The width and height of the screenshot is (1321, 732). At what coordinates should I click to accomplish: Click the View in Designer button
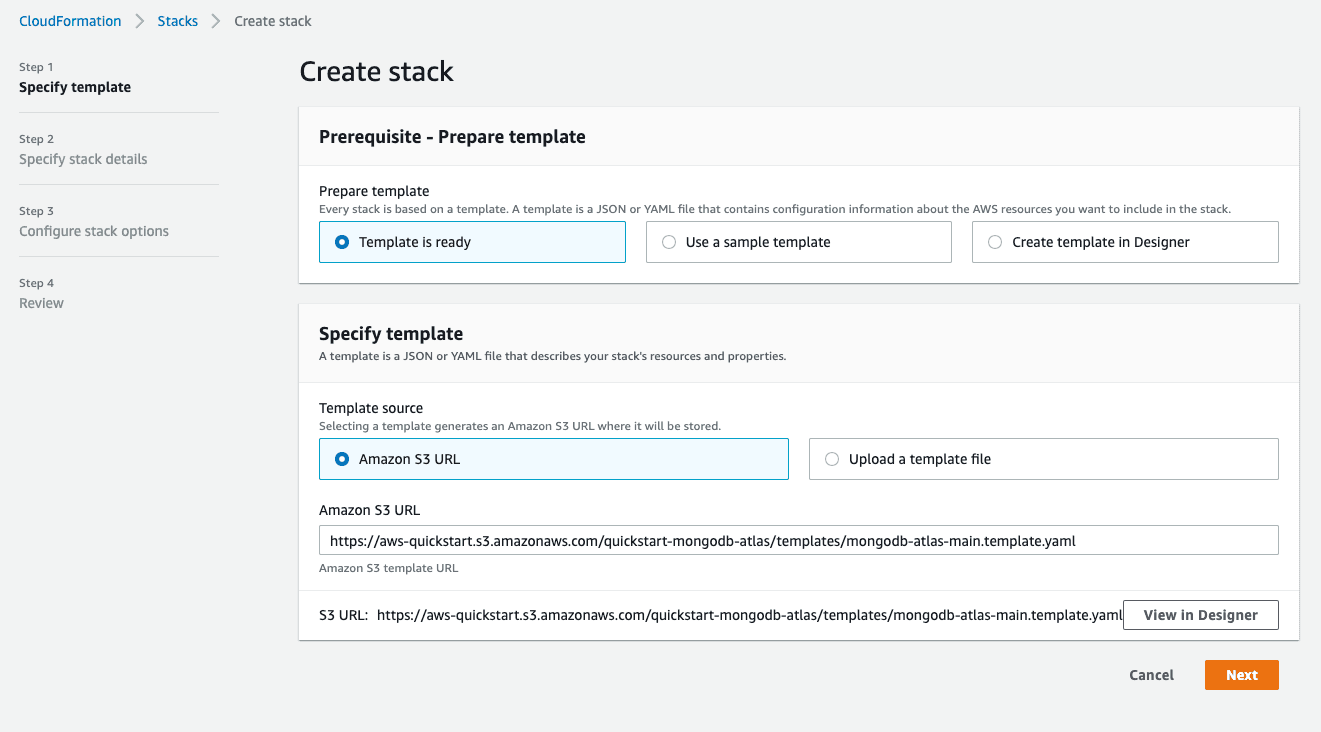(x=1200, y=615)
